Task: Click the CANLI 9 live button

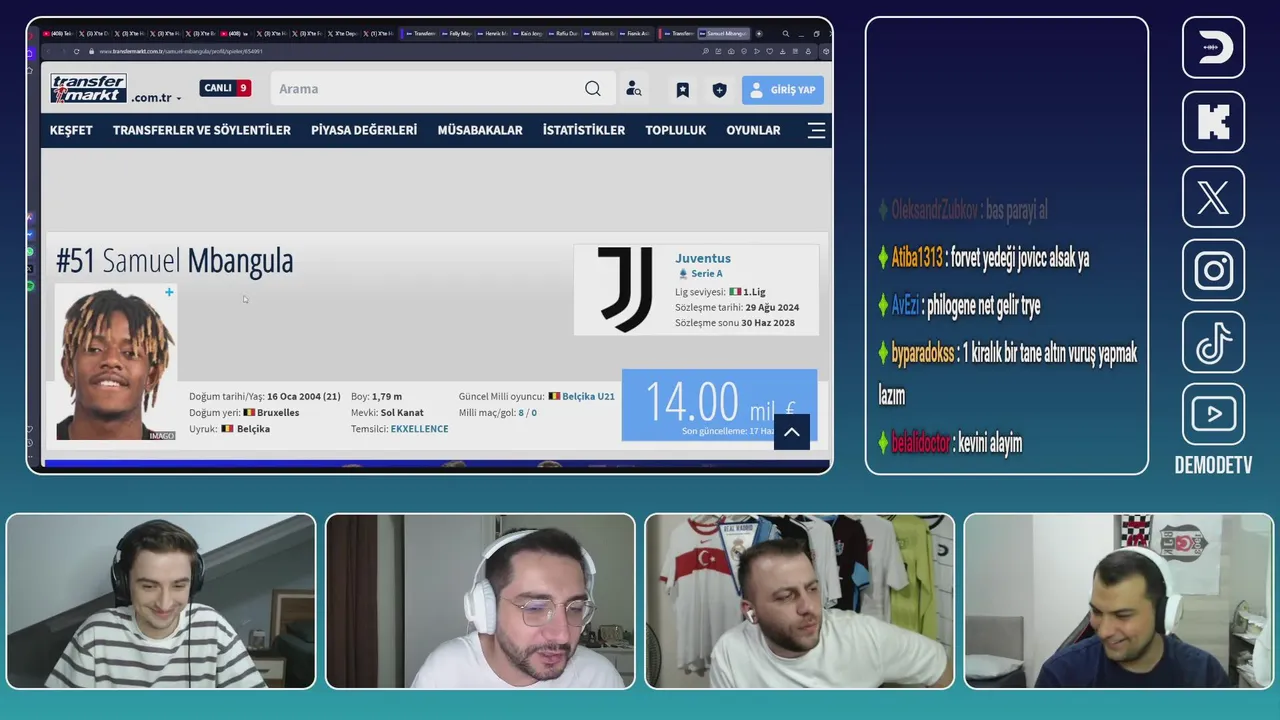Action: pos(225,88)
